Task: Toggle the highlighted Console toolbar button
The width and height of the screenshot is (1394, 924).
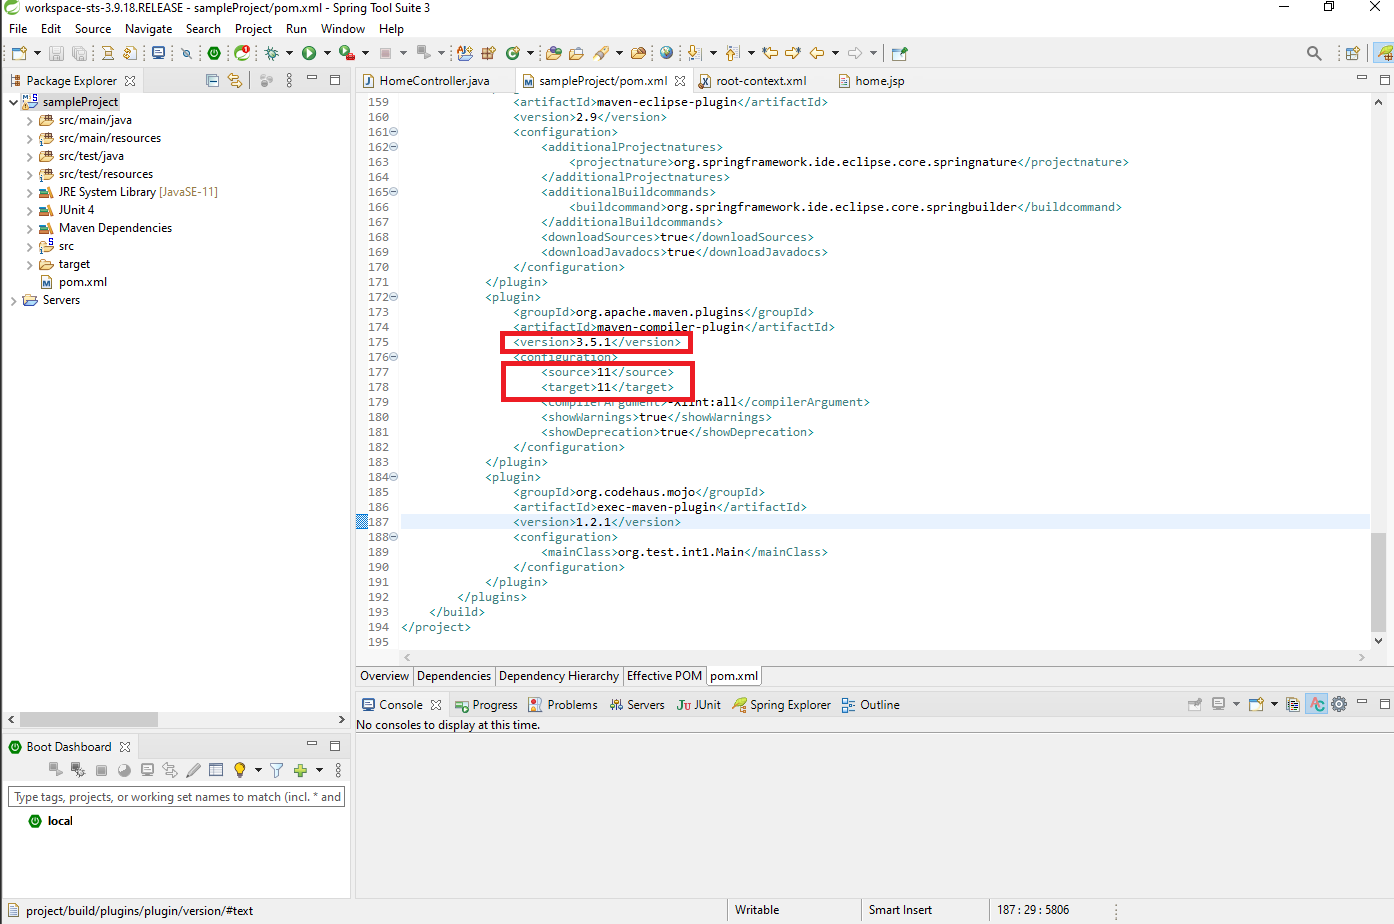Action: [1316, 704]
